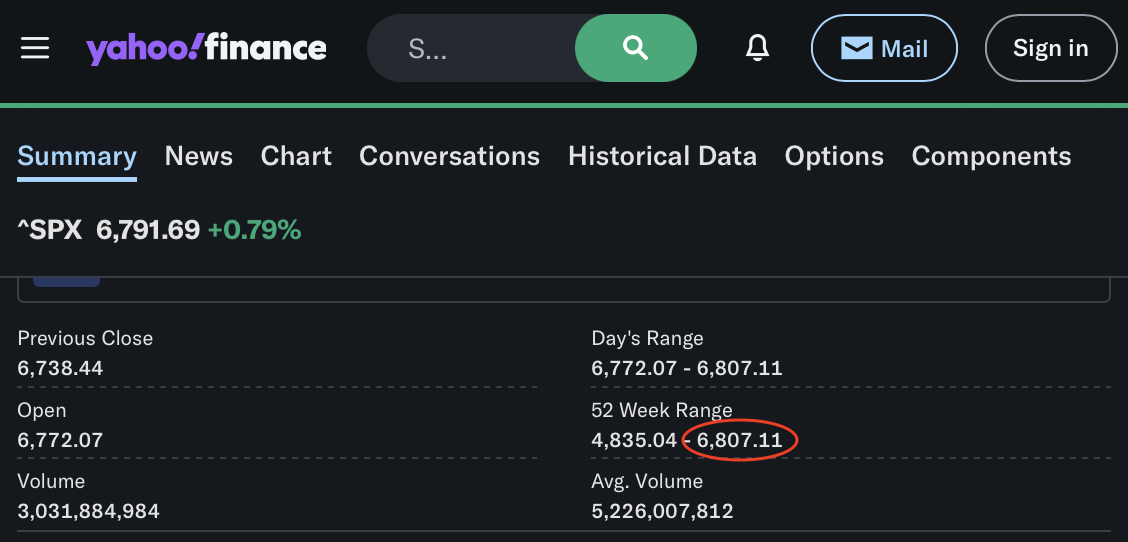Select the Summary tab
This screenshot has width=1128, height=542.
tap(77, 156)
